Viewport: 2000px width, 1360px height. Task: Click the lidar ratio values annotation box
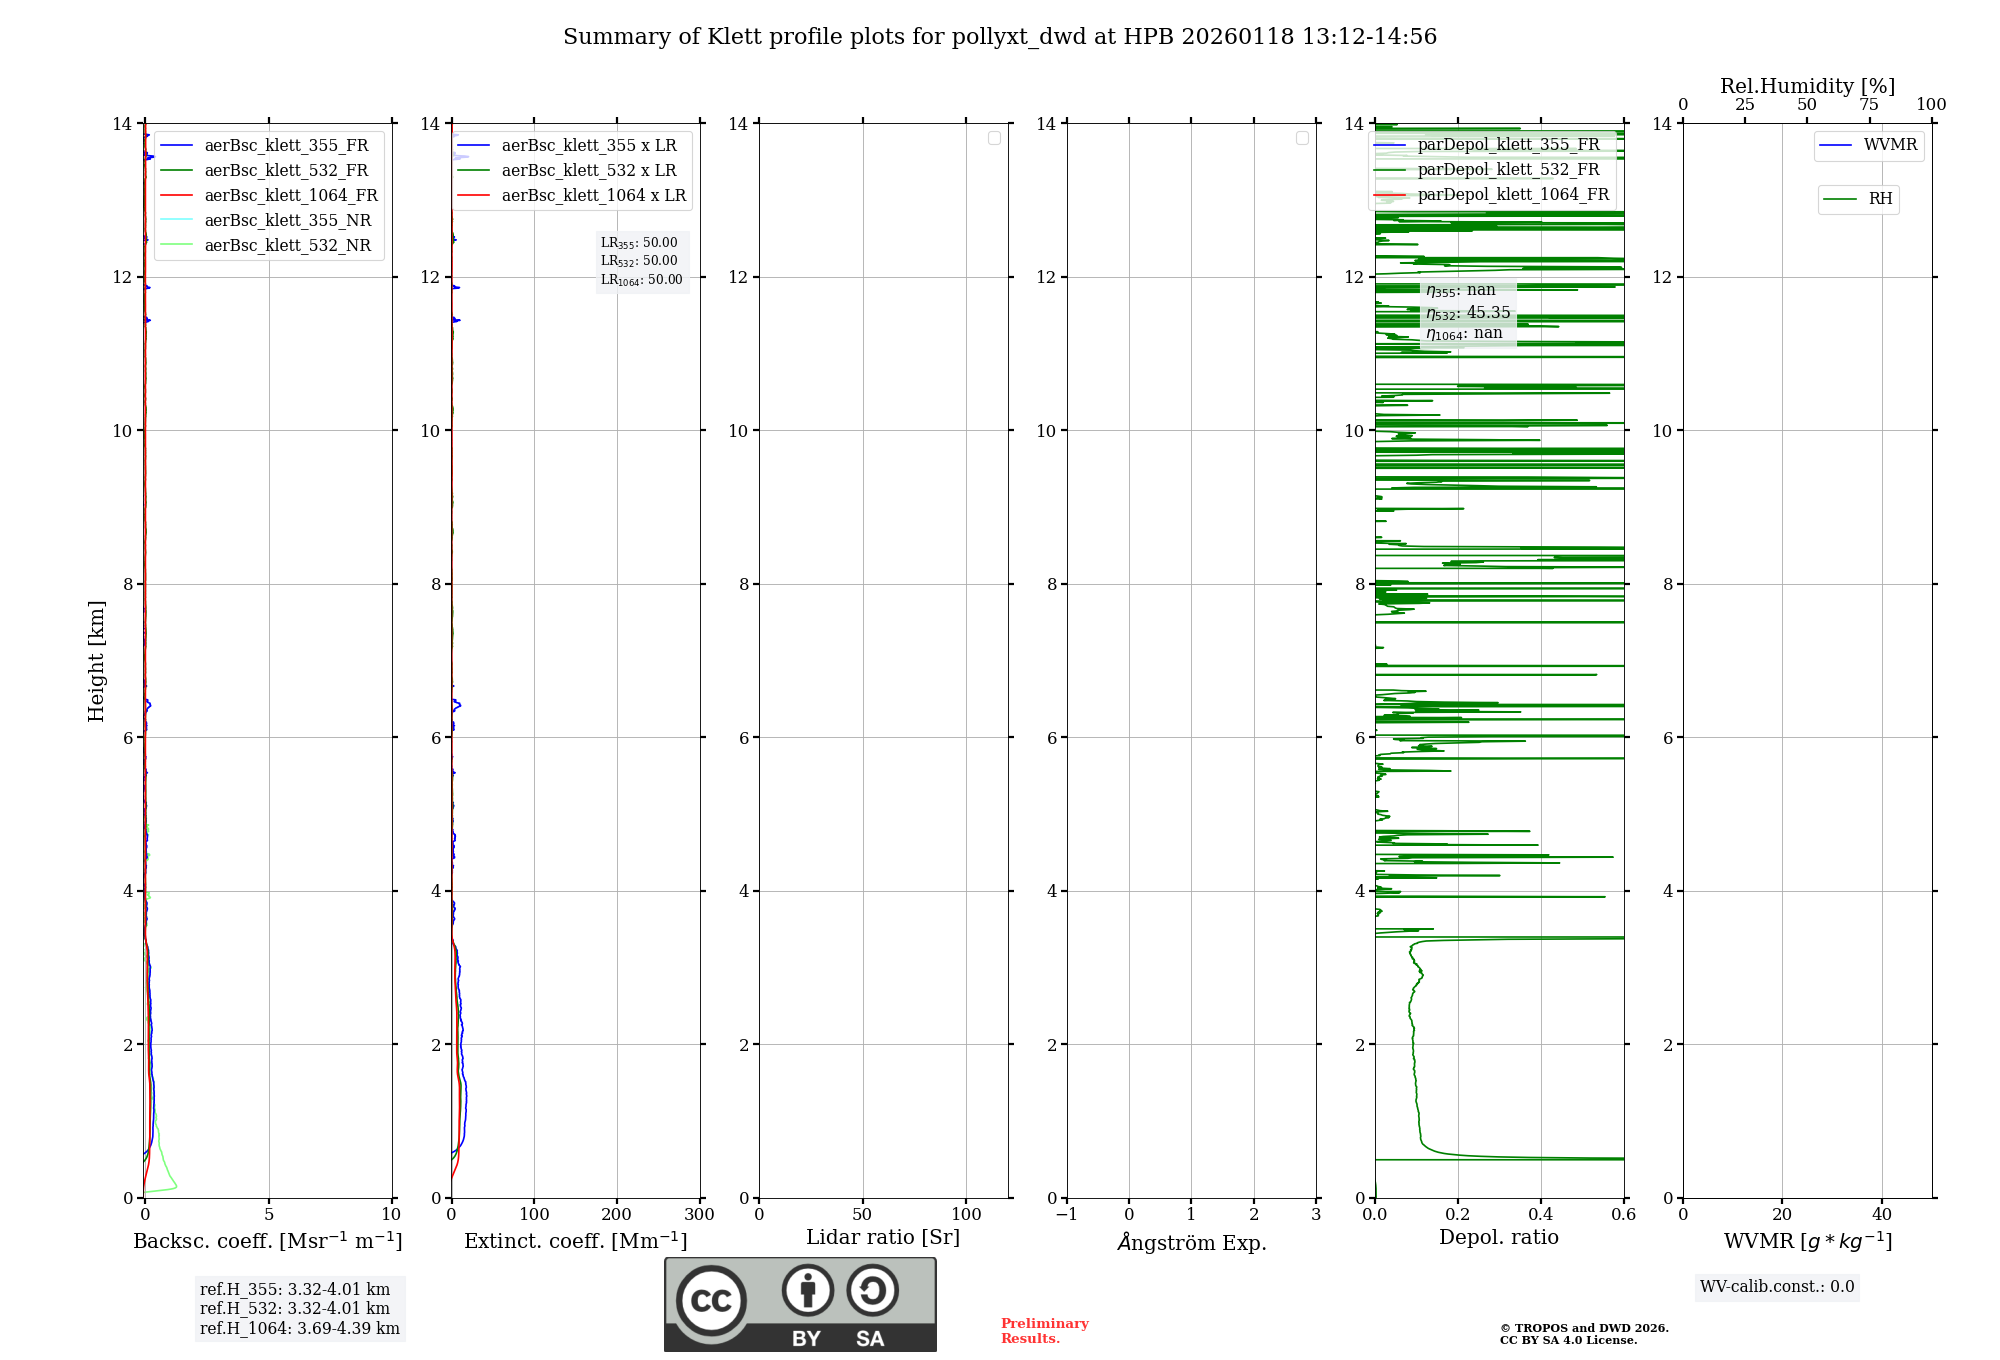pyautogui.click(x=641, y=261)
